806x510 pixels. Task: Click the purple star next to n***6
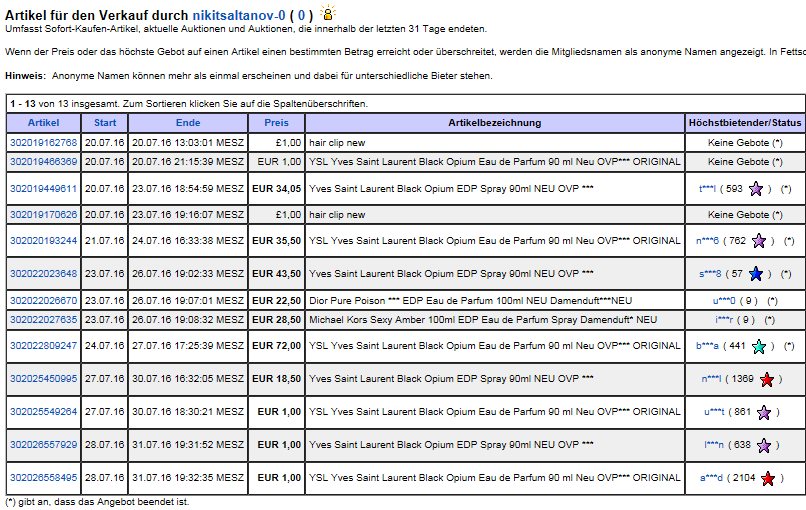pos(759,241)
